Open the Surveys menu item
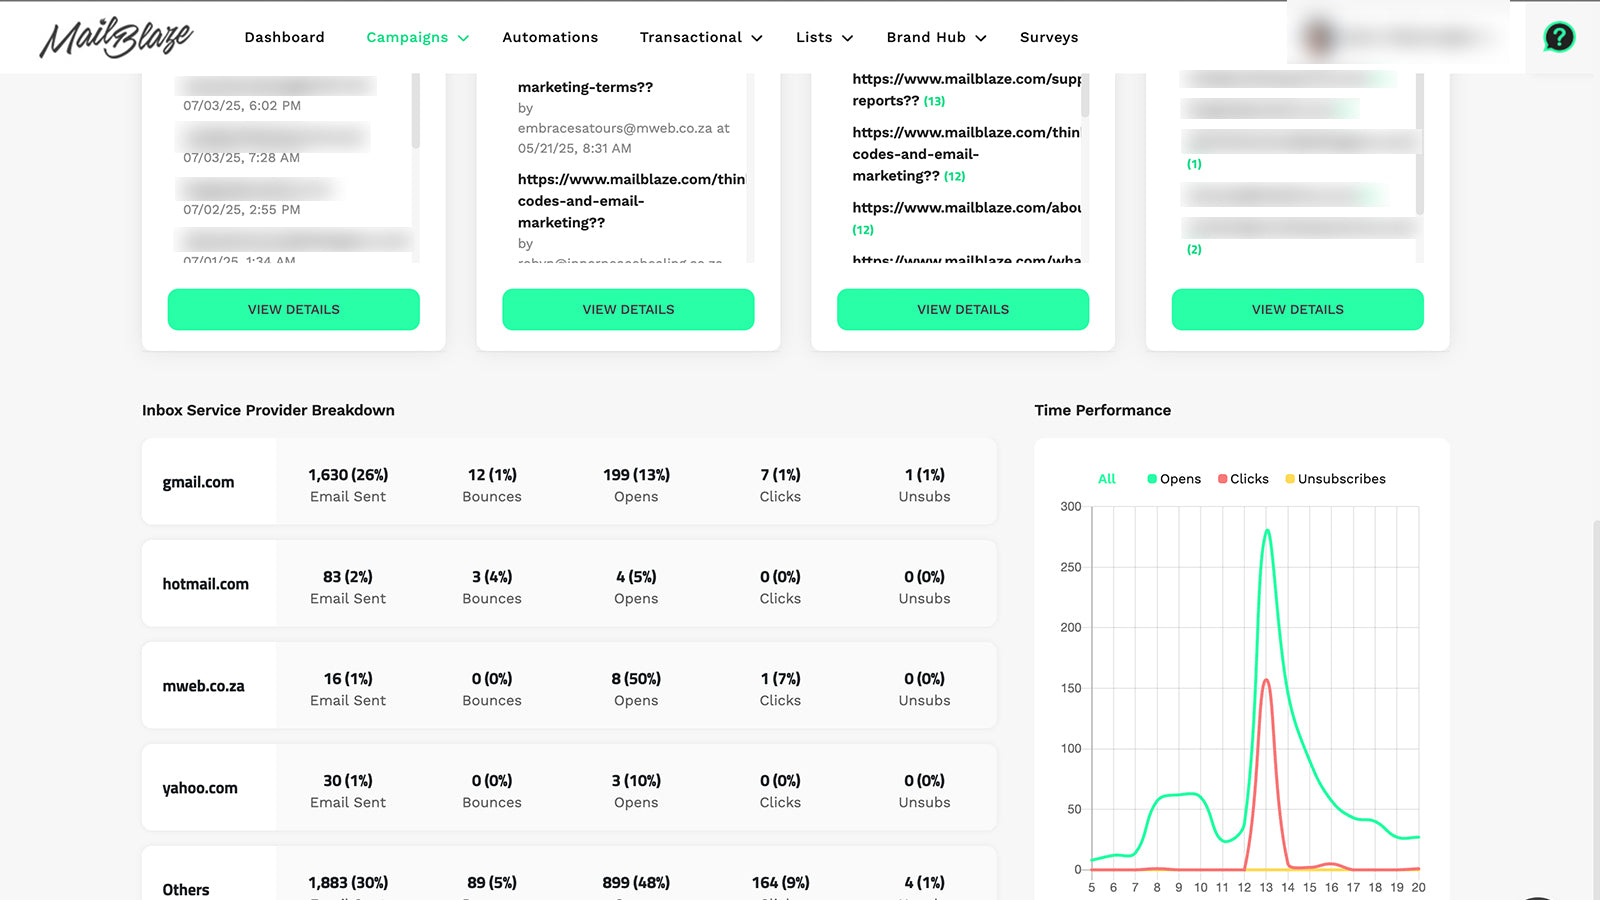The height and width of the screenshot is (900, 1600). point(1049,37)
